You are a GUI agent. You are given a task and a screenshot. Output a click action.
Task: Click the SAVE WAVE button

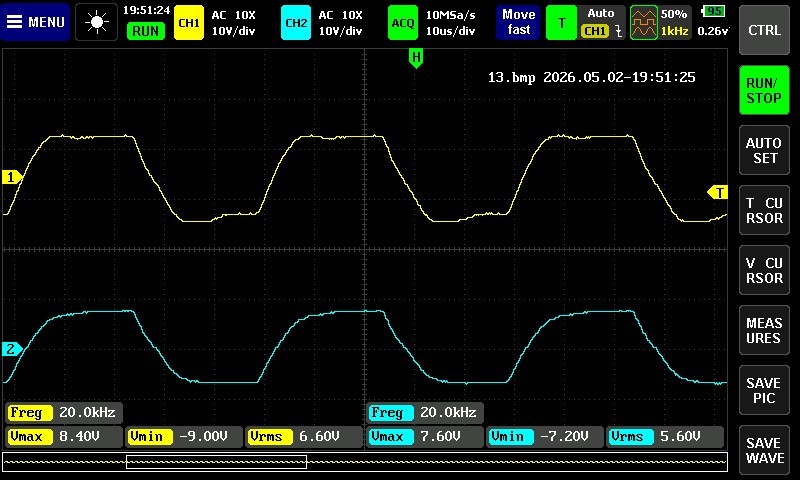pos(764,450)
